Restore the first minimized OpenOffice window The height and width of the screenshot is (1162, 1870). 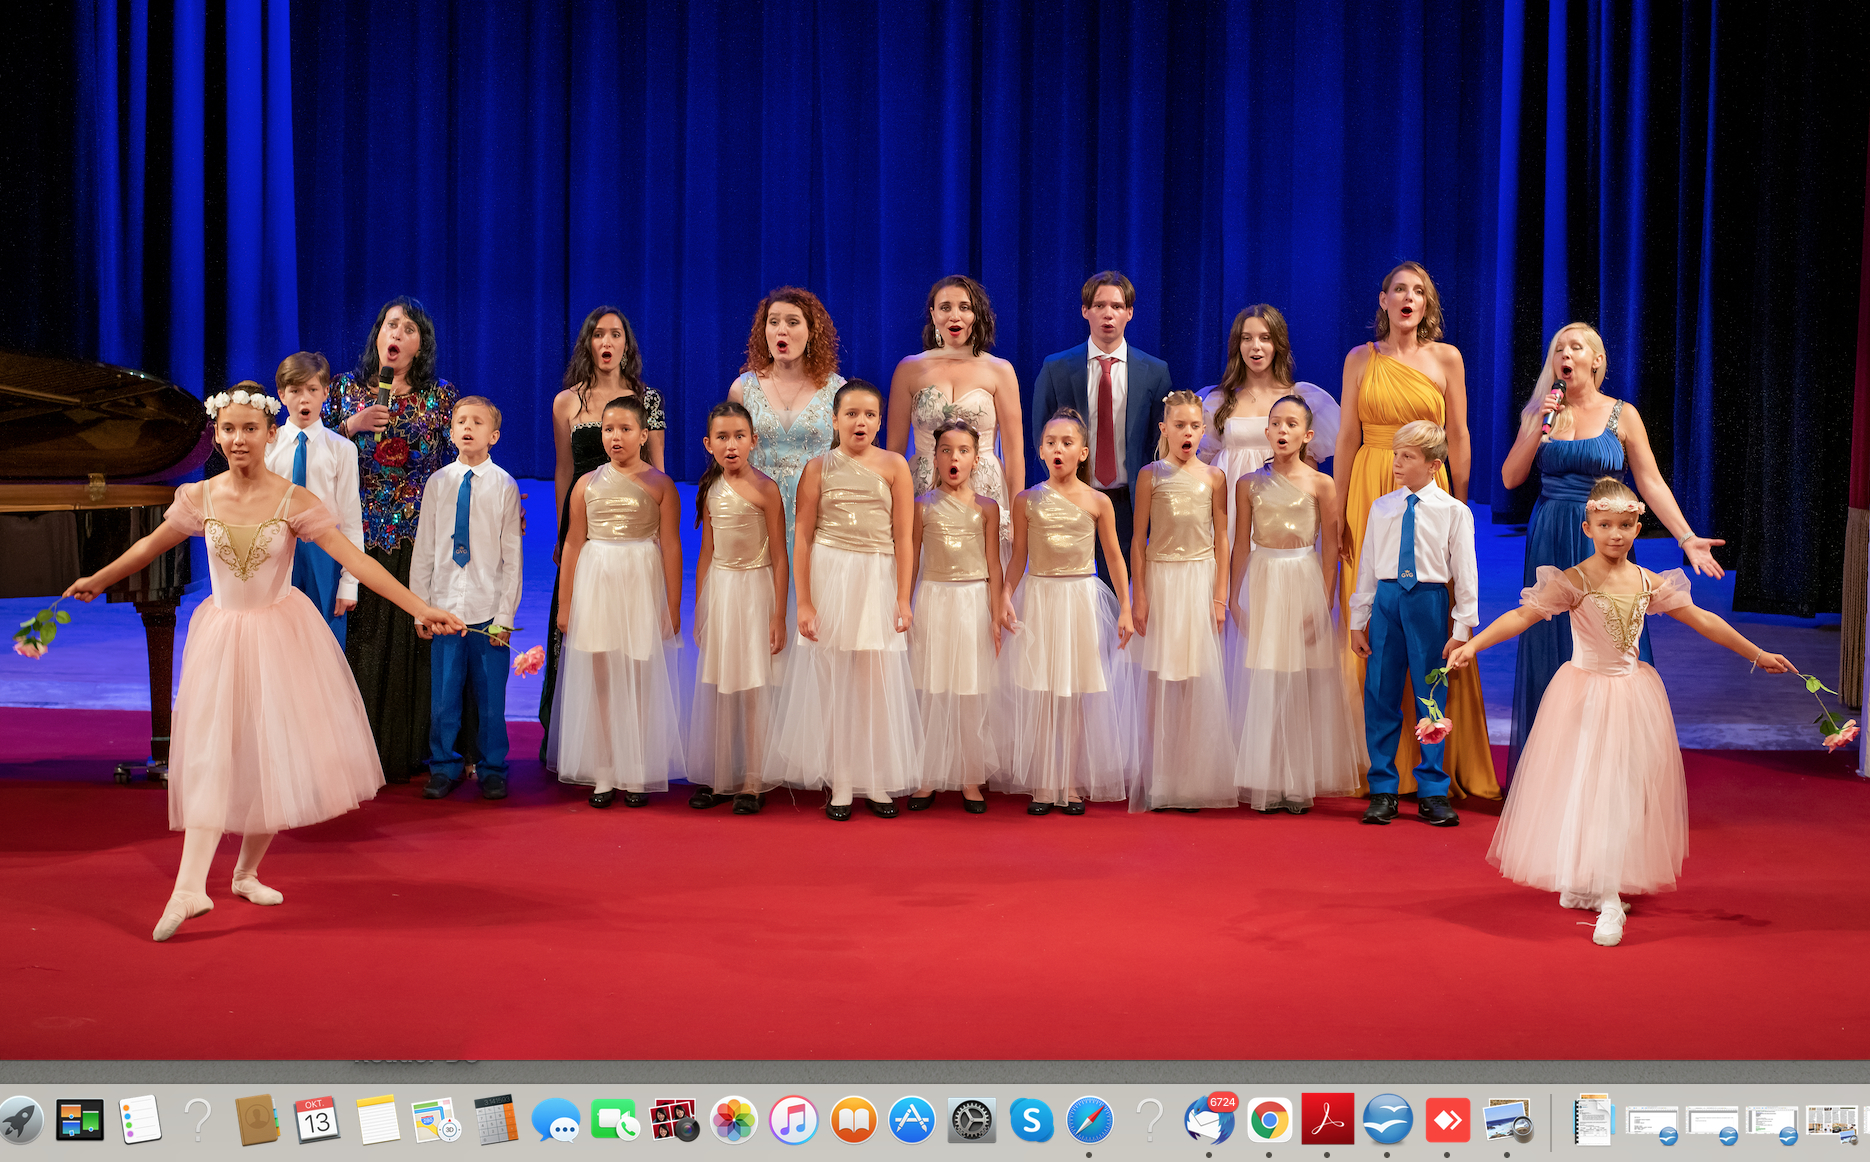(1652, 1123)
